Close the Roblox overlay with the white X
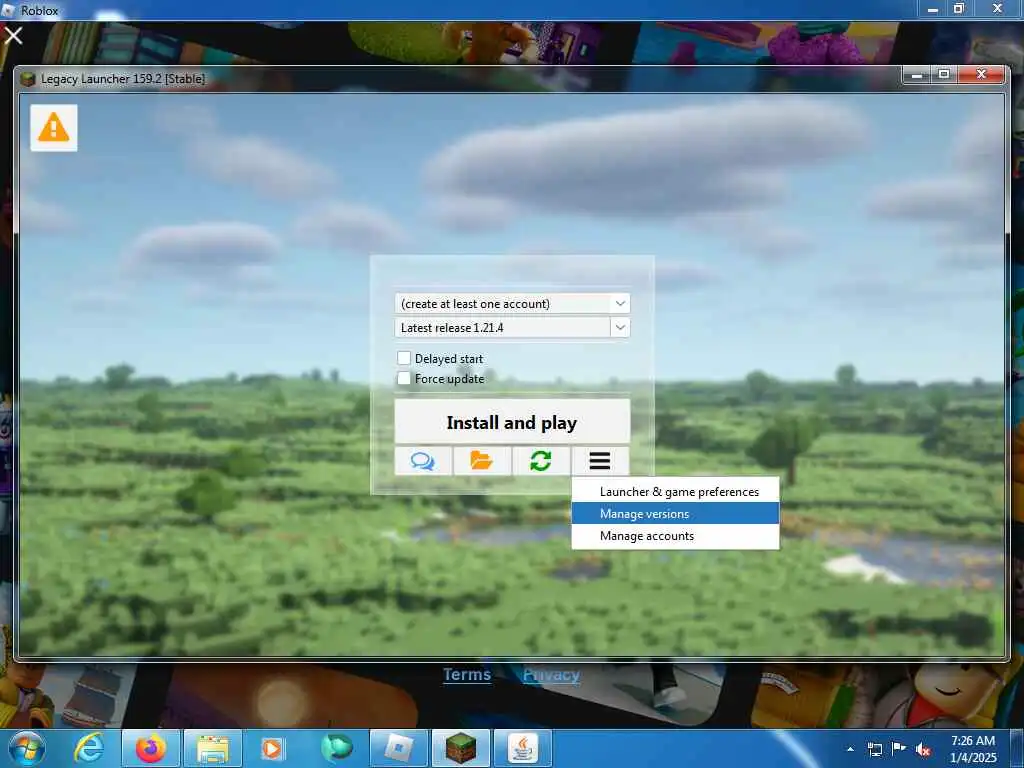The width and height of the screenshot is (1024, 768). [x=13, y=35]
